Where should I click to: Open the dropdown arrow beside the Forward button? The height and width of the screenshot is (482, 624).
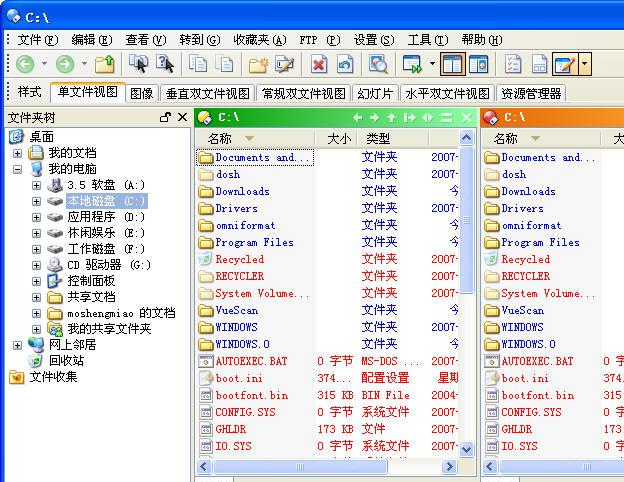[x=84, y=64]
